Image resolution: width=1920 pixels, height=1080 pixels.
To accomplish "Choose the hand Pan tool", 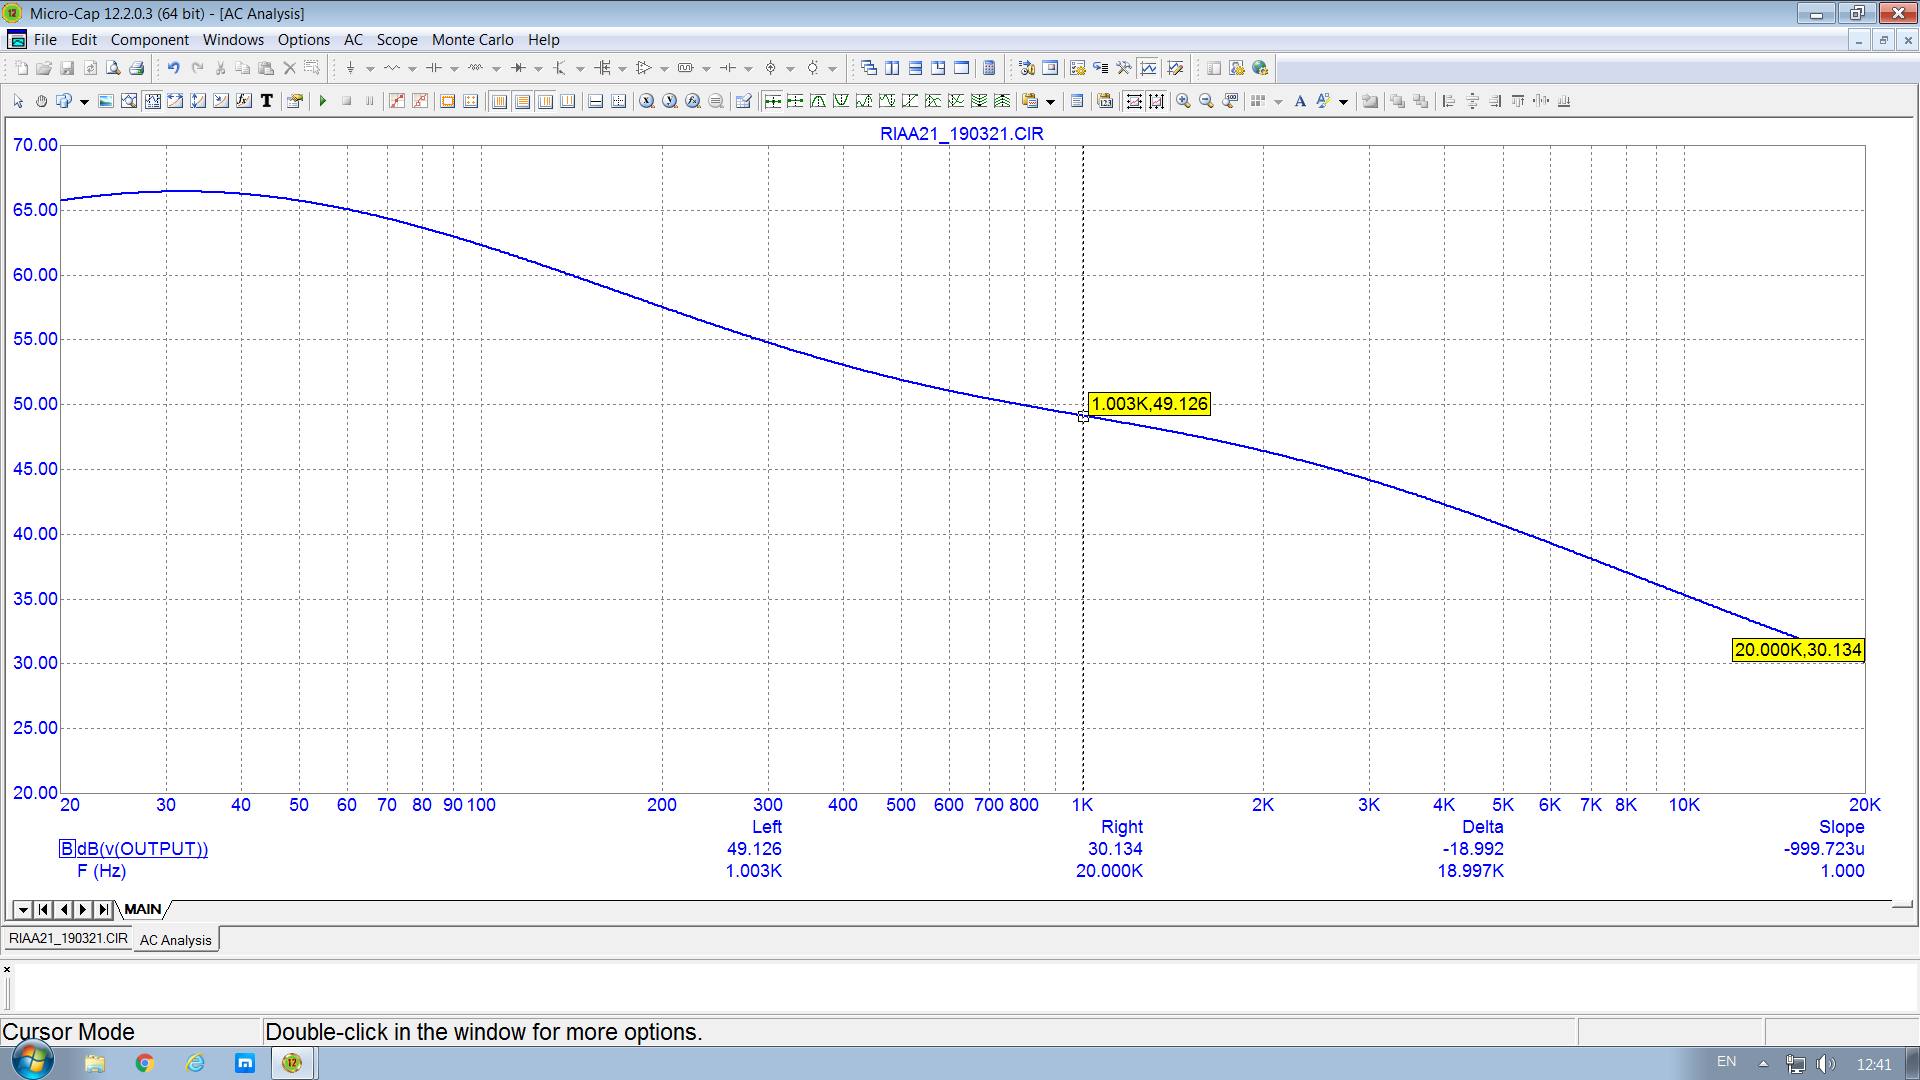I will [41, 101].
